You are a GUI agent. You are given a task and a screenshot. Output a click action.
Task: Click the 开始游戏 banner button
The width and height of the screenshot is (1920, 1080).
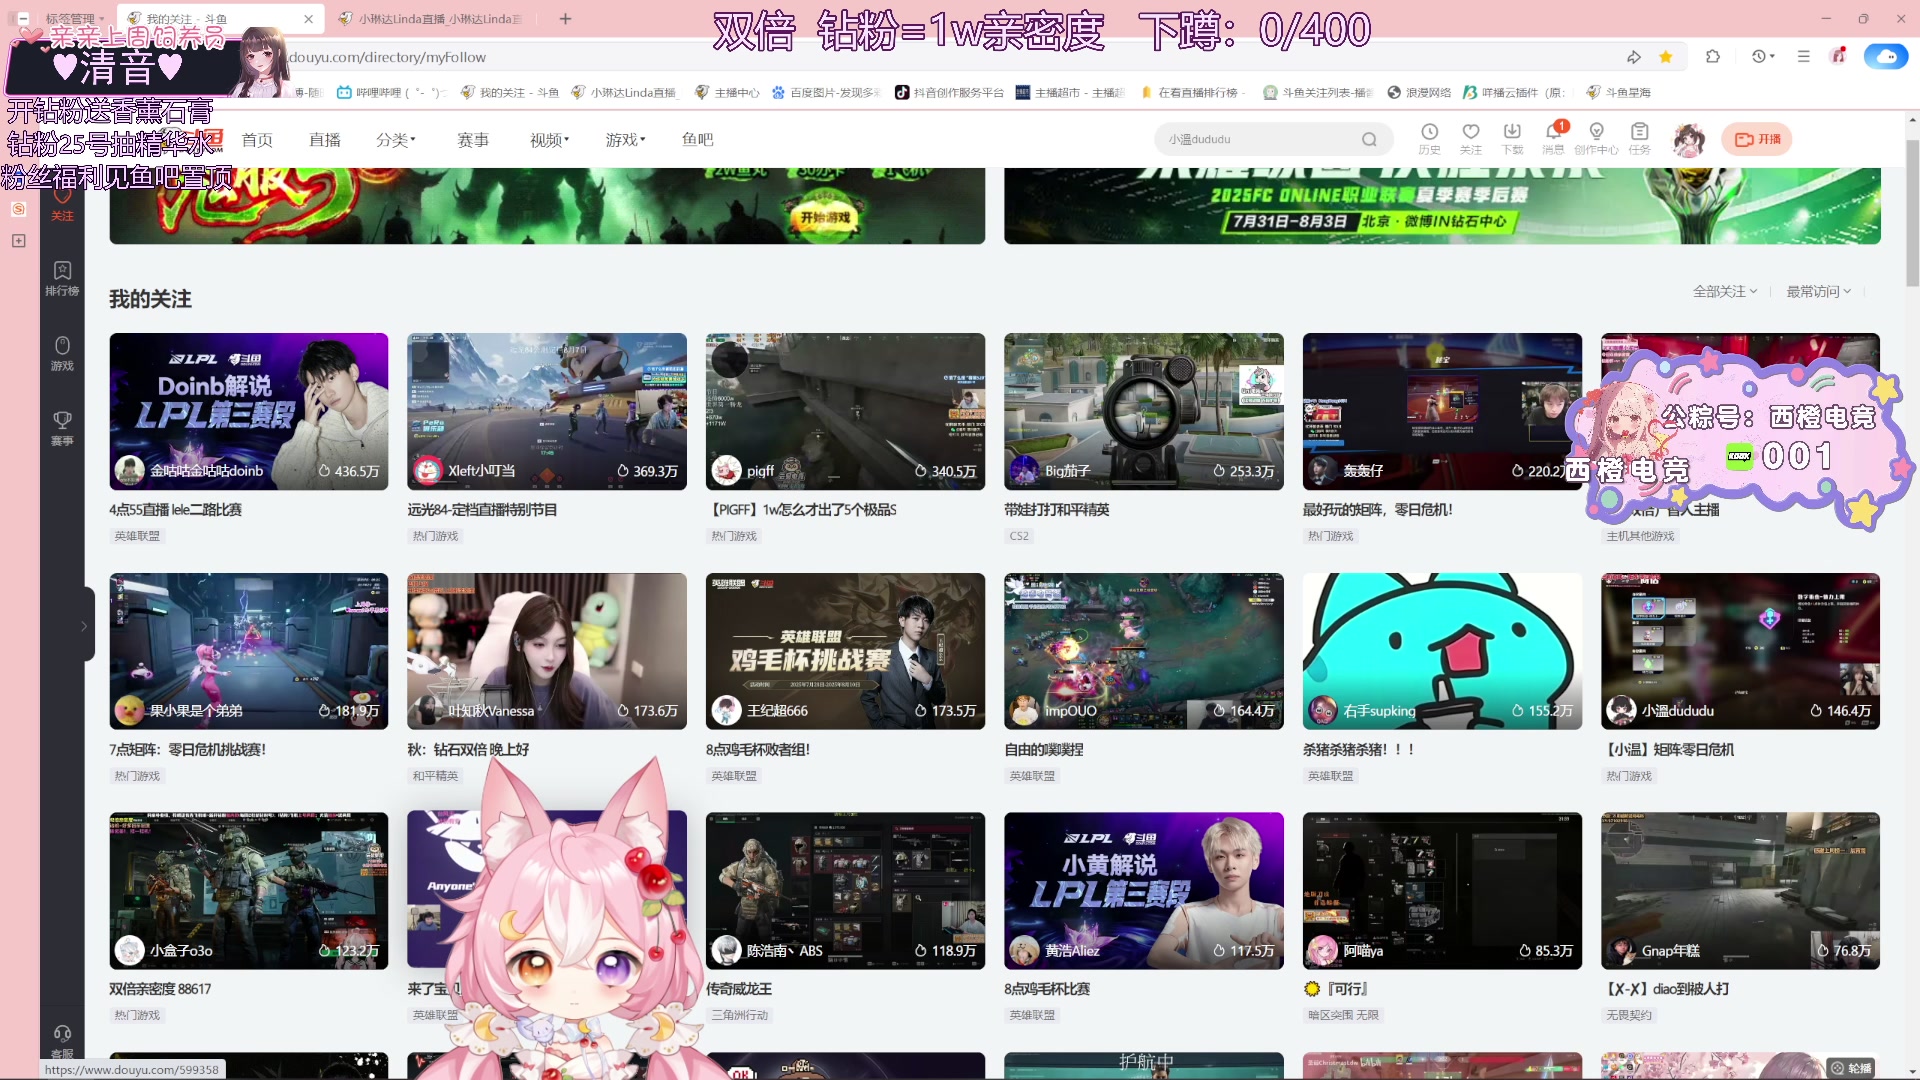point(825,217)
